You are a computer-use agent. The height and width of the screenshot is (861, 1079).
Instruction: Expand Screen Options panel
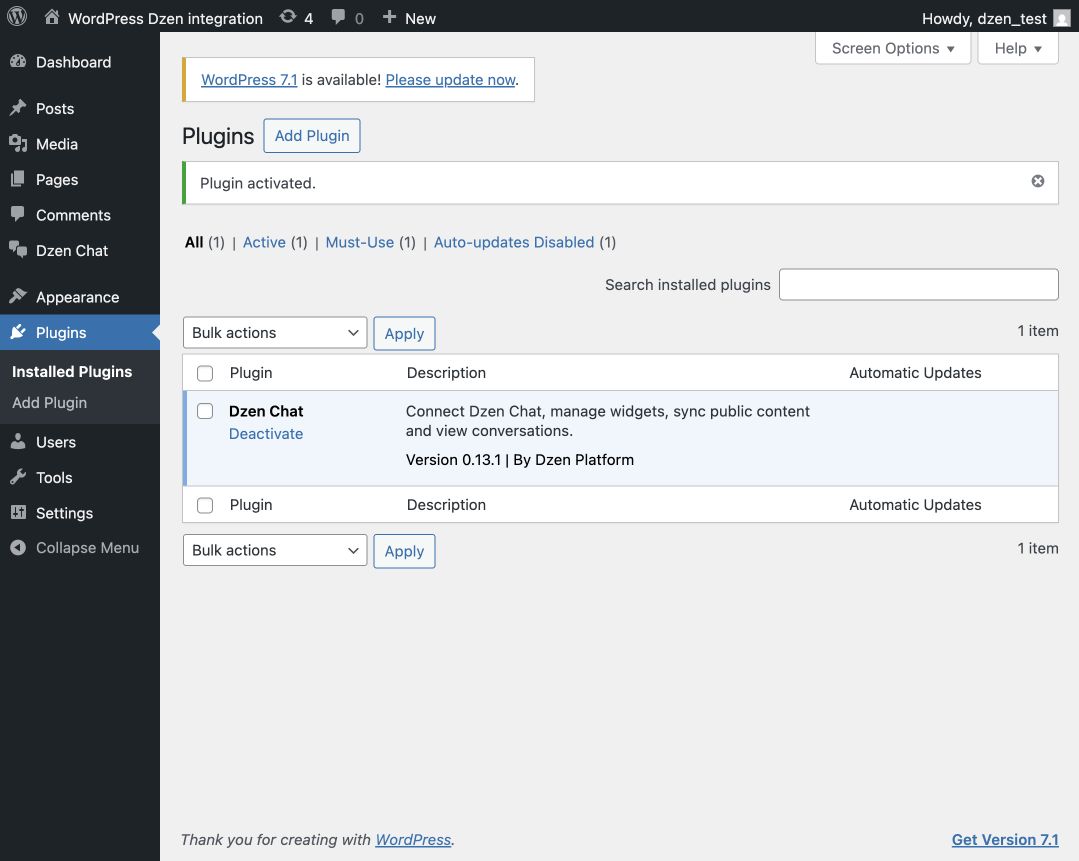click(x=893, y=48)
